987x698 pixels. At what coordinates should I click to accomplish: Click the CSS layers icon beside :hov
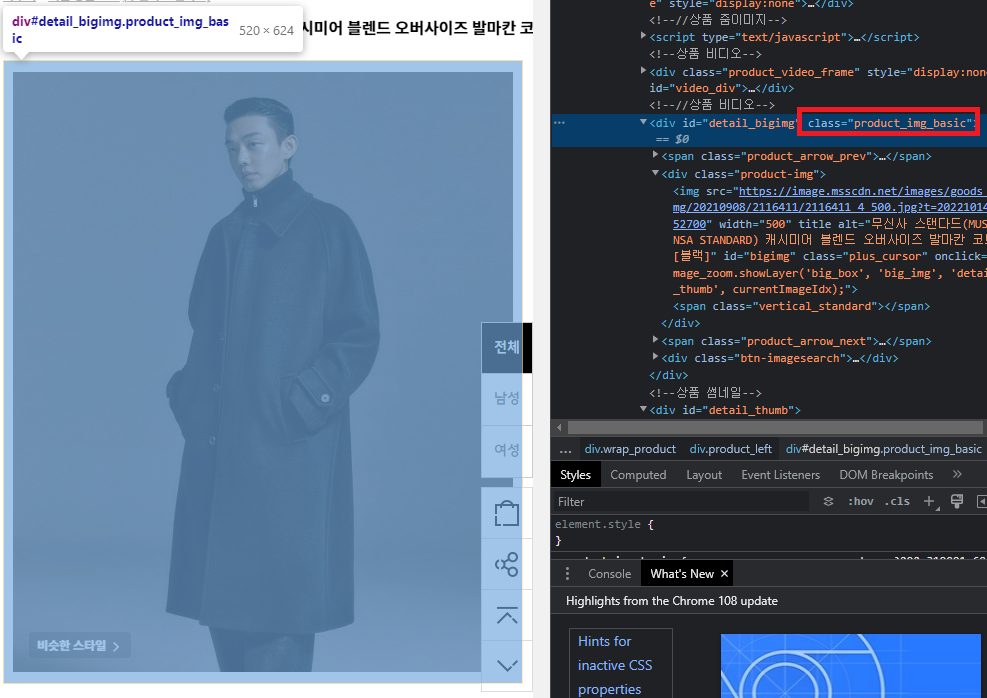(x=828, y=502)
